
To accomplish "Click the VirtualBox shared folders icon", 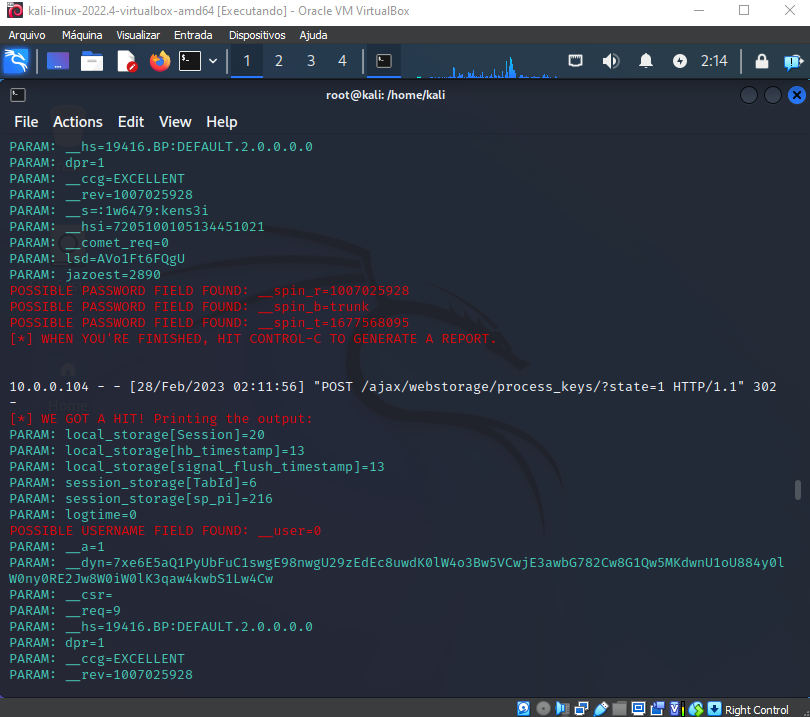I will [x=619, y=709].
